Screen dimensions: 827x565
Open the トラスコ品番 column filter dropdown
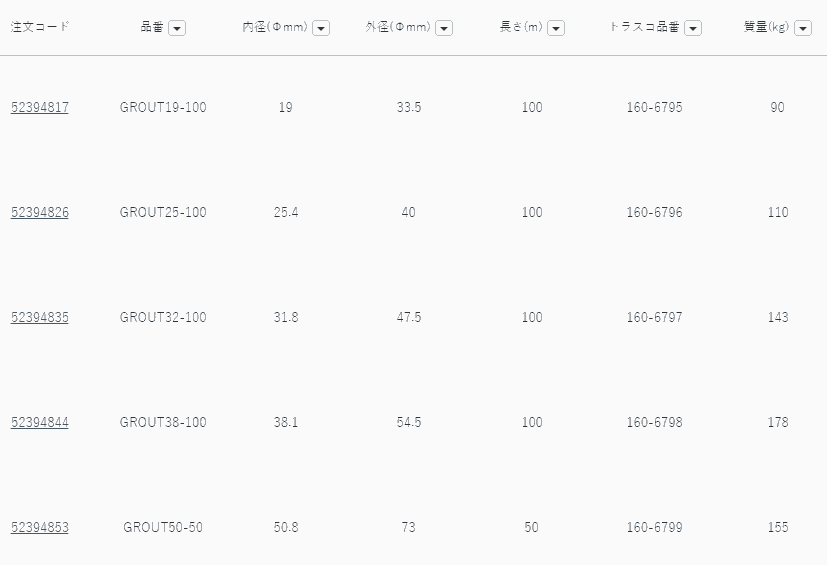click(x=693, y=28)
